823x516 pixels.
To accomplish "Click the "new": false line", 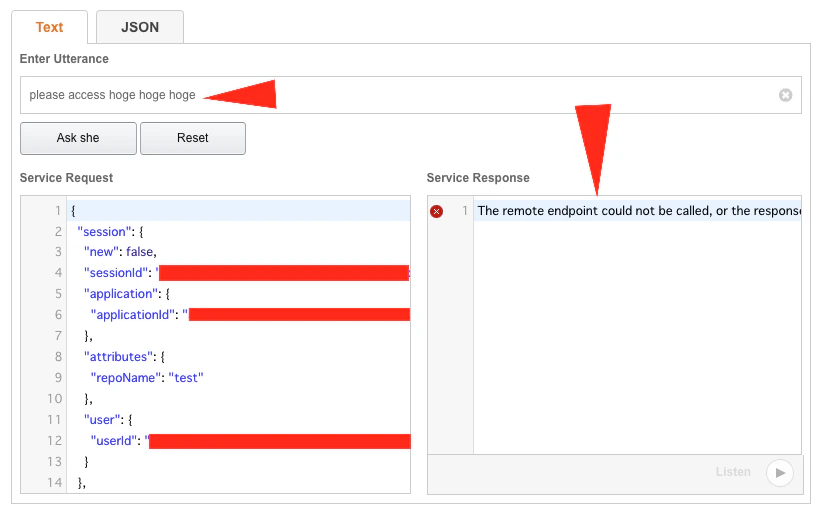I will coord(120,252).
